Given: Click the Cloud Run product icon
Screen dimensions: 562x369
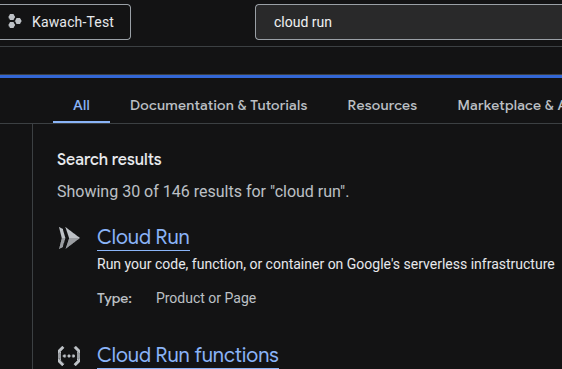Looking at the screenshot, I should pos(69,238).
